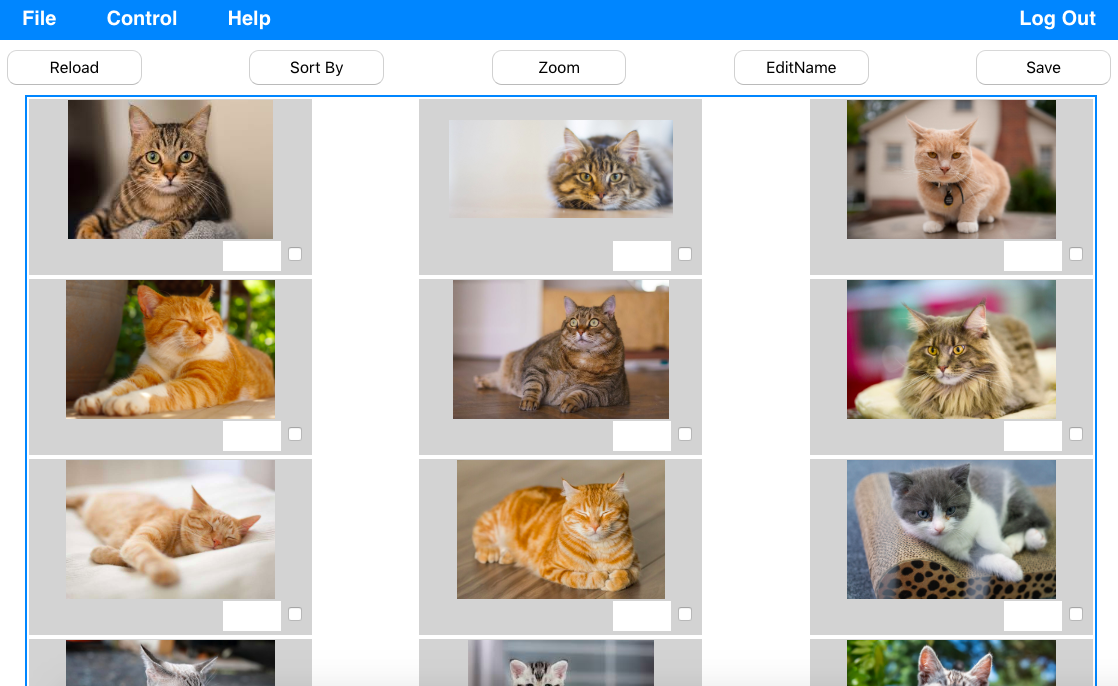This screenshot has width=1118, height=686.
Task: Select the gray-white kitten on scratcher thumbnail
Action: [x=951, y=529]
